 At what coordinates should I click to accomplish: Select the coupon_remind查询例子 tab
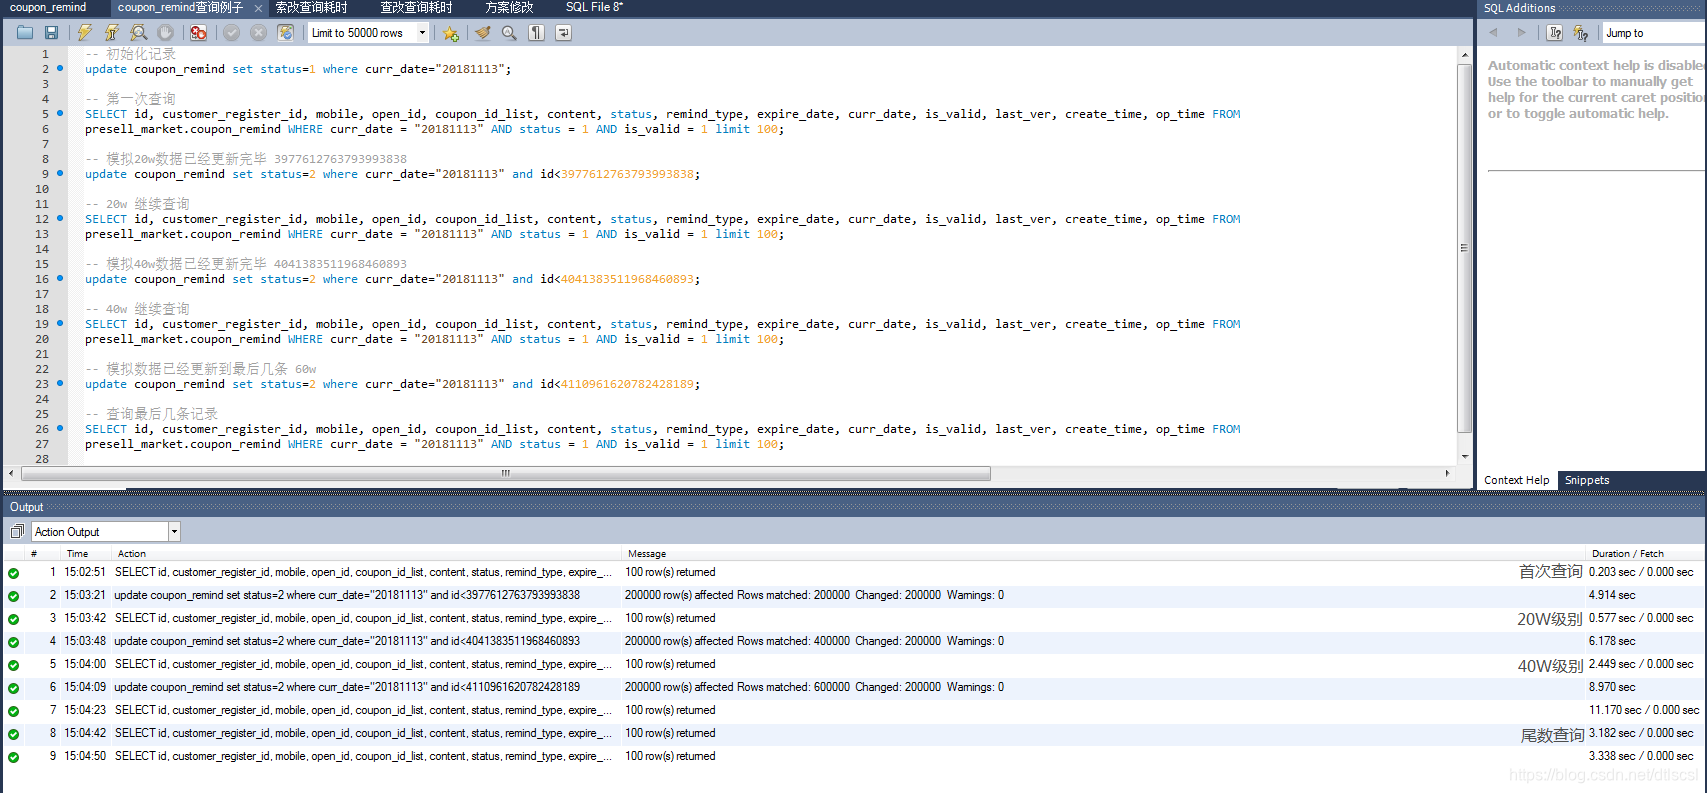tap(180, 7)
